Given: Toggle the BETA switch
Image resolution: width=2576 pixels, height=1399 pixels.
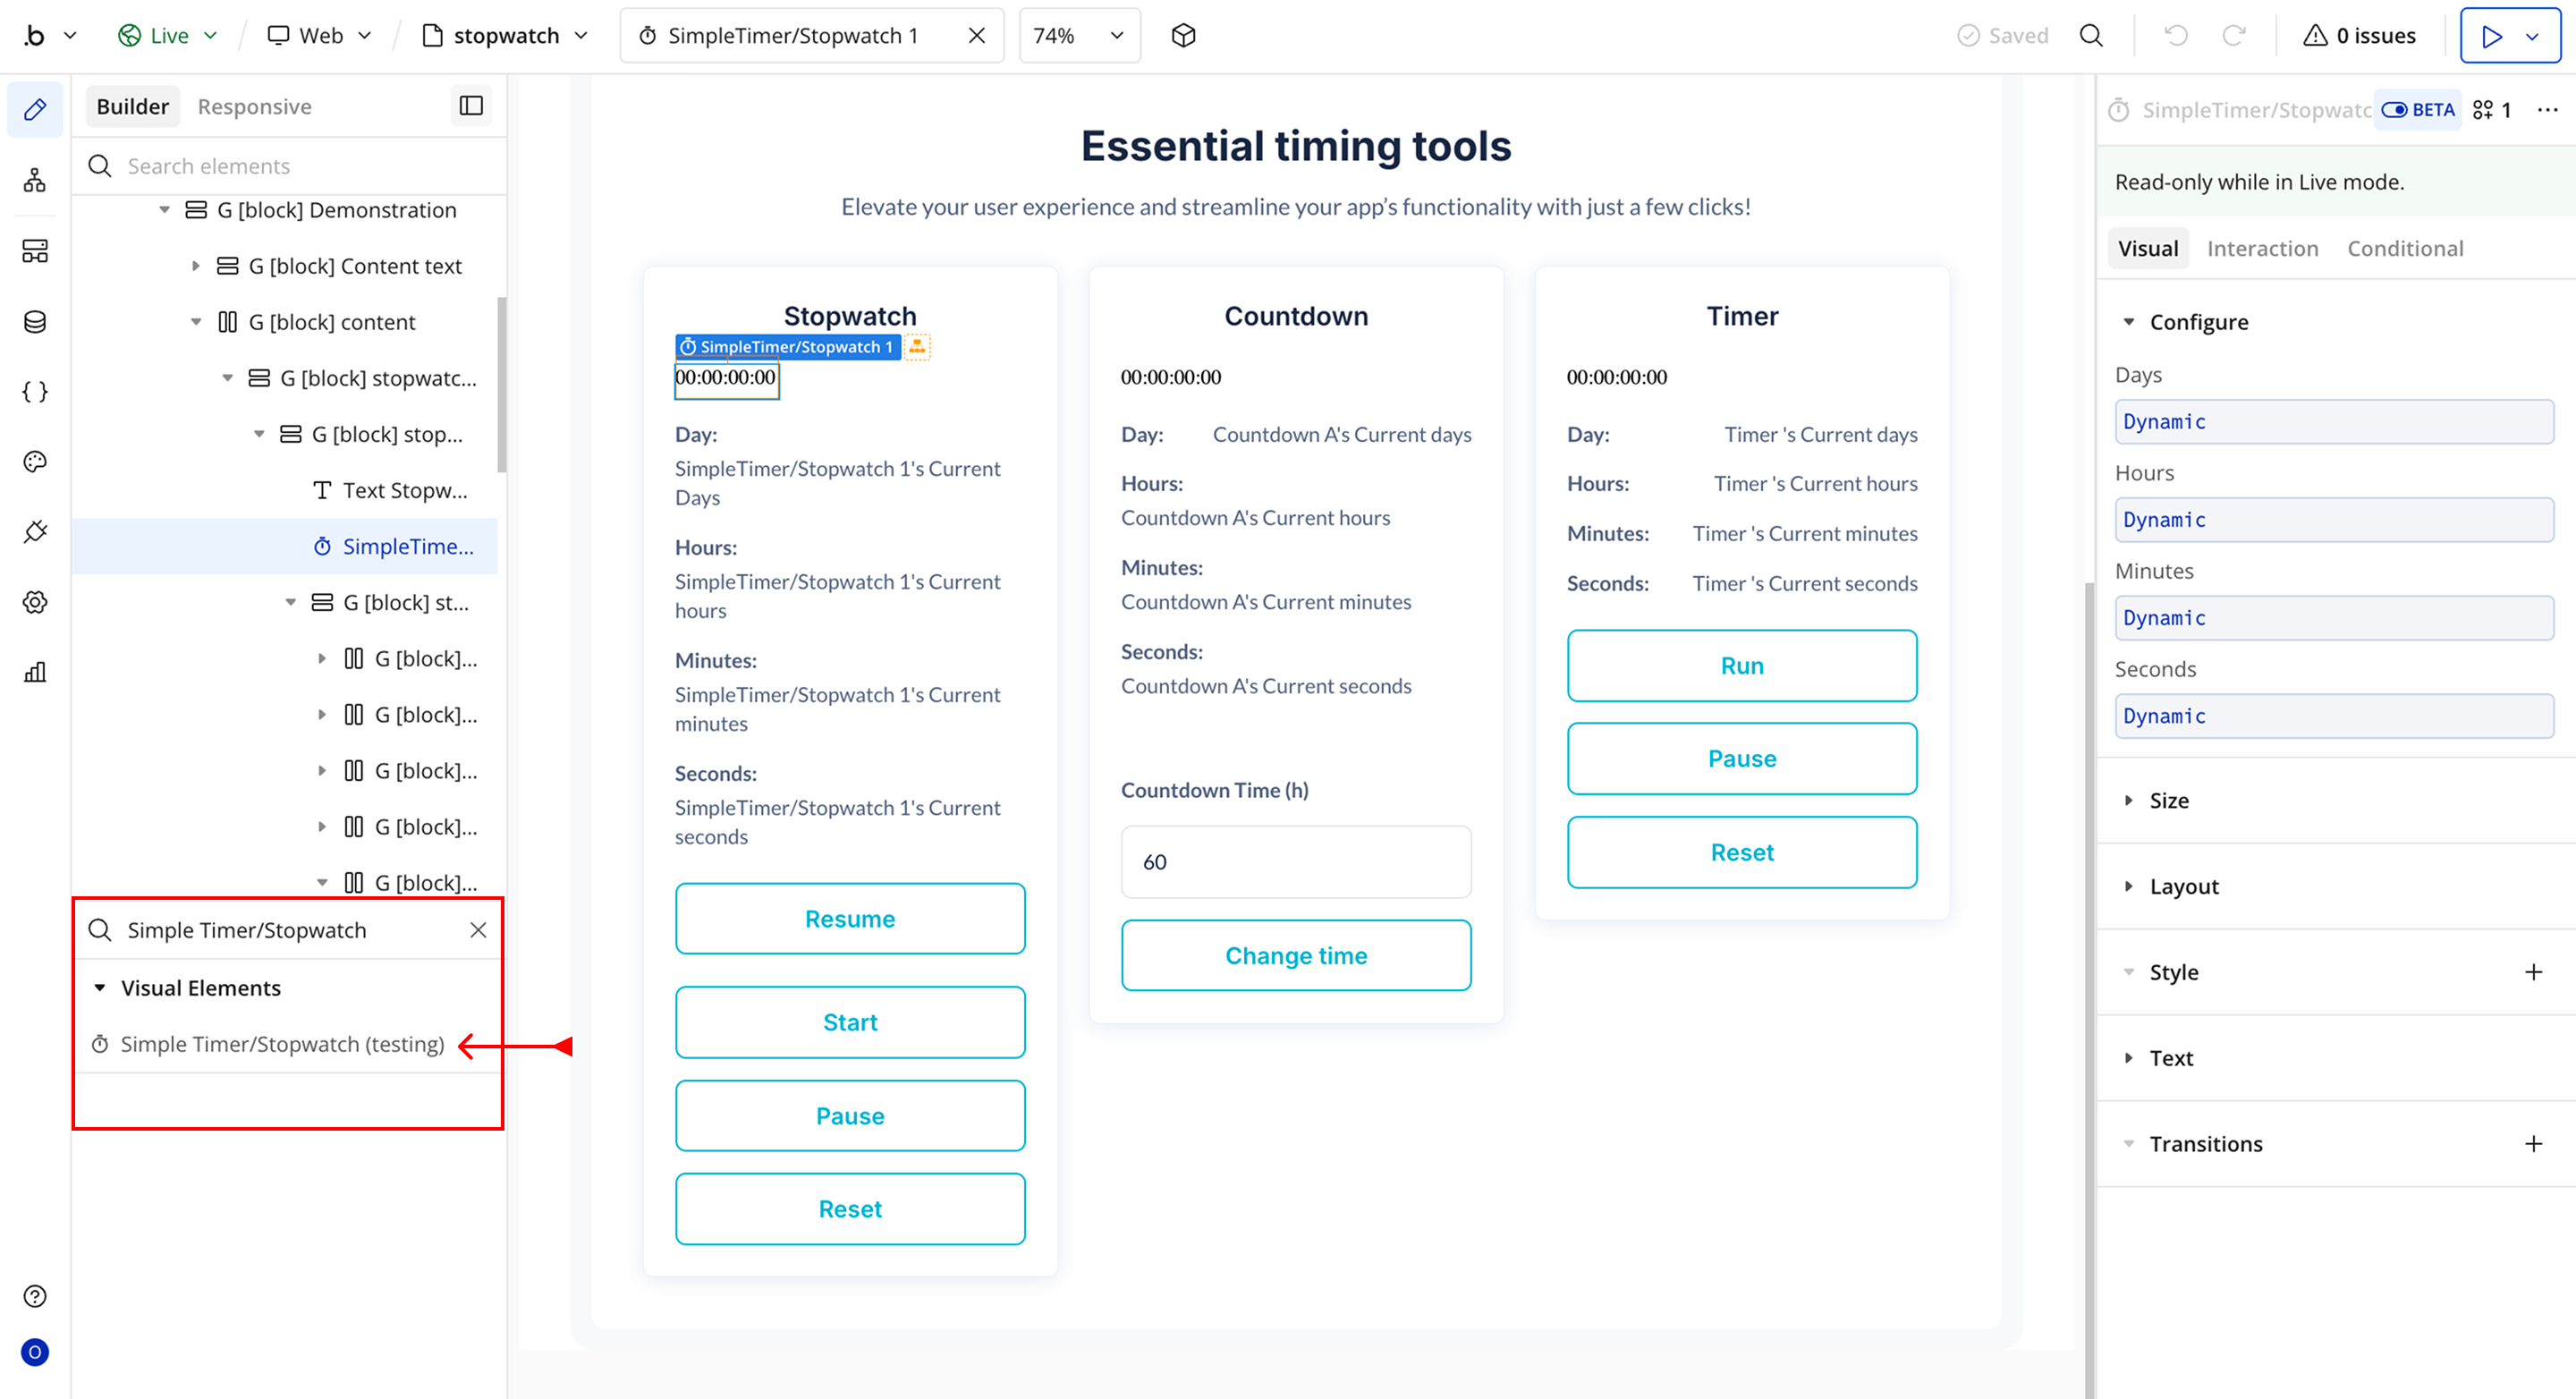Looking at the screenshot, I should tap(2394, 110).
